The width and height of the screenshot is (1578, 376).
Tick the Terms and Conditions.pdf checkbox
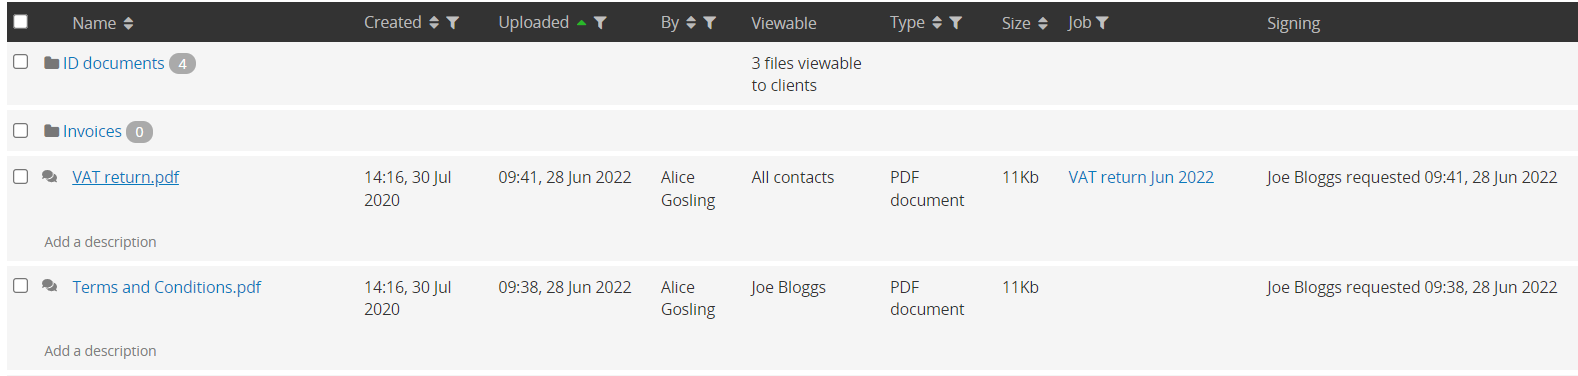pos(20,285)
